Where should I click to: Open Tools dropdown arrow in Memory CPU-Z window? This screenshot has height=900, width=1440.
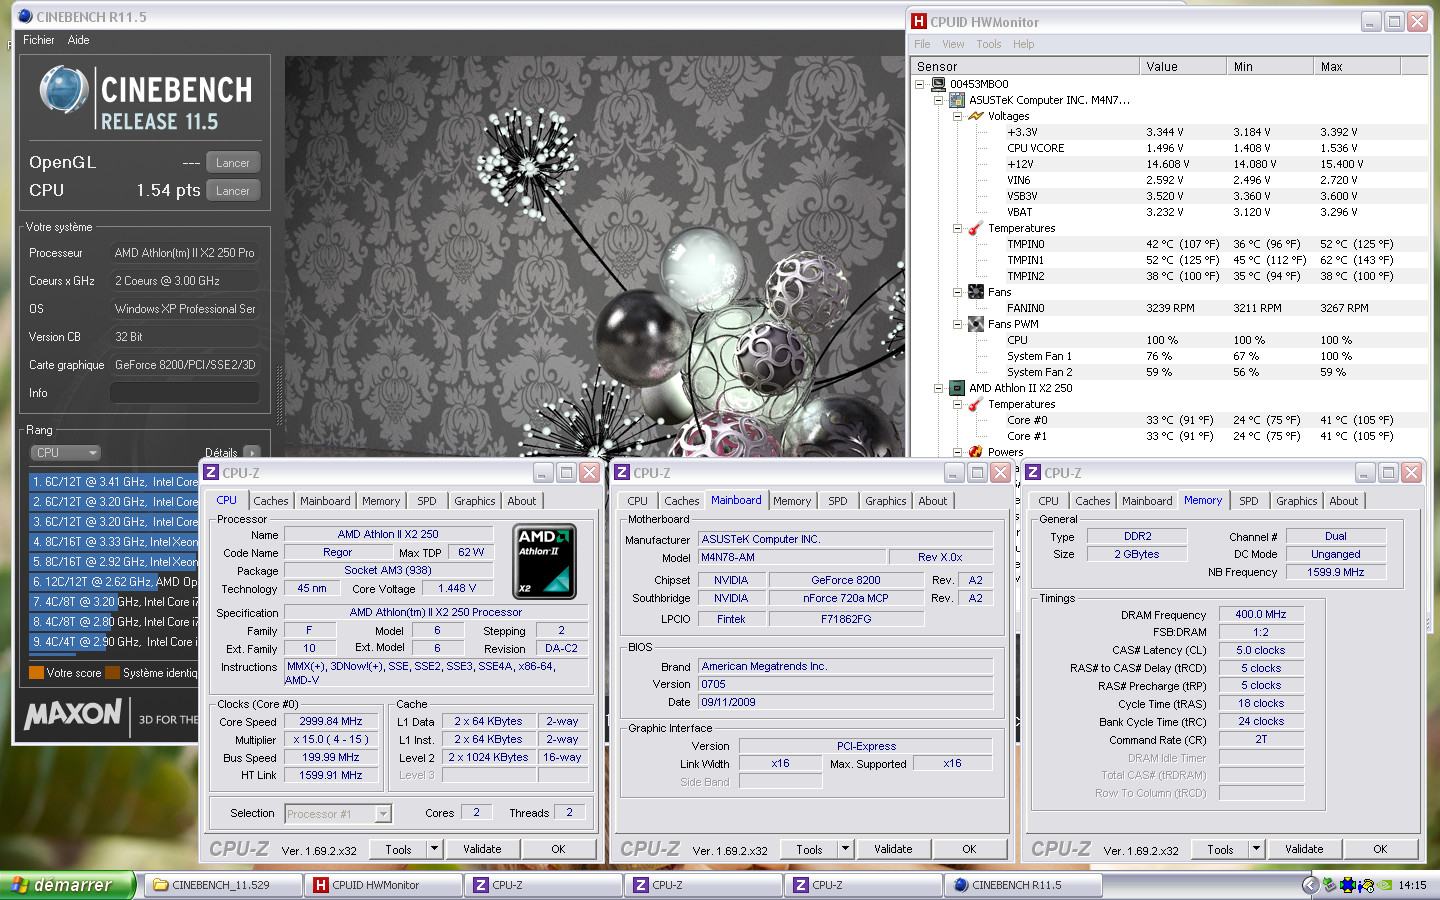coord(1257,849)
